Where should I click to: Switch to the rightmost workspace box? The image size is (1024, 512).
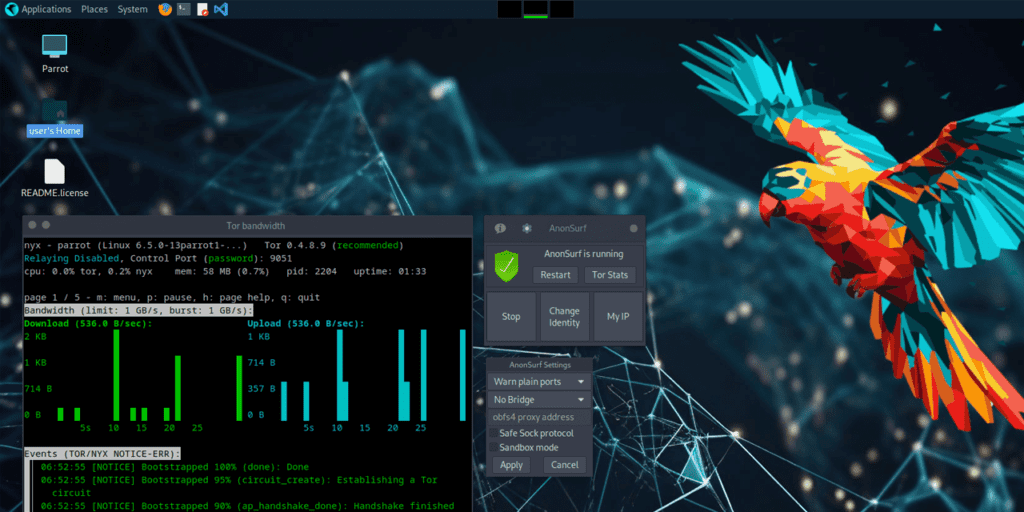(x=562, y=9)
